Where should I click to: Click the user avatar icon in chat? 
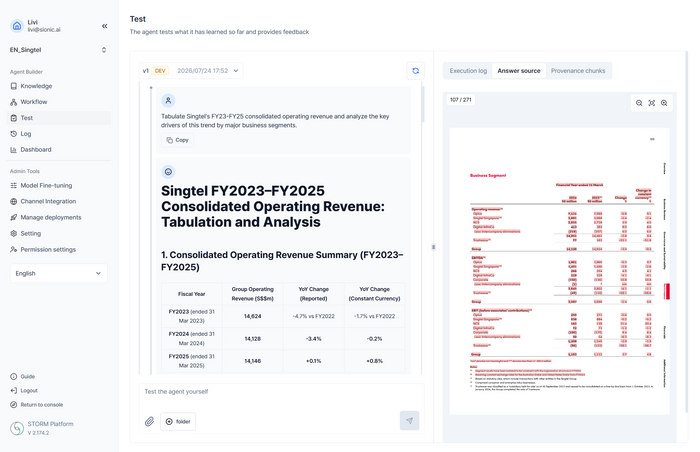point(168,100)
